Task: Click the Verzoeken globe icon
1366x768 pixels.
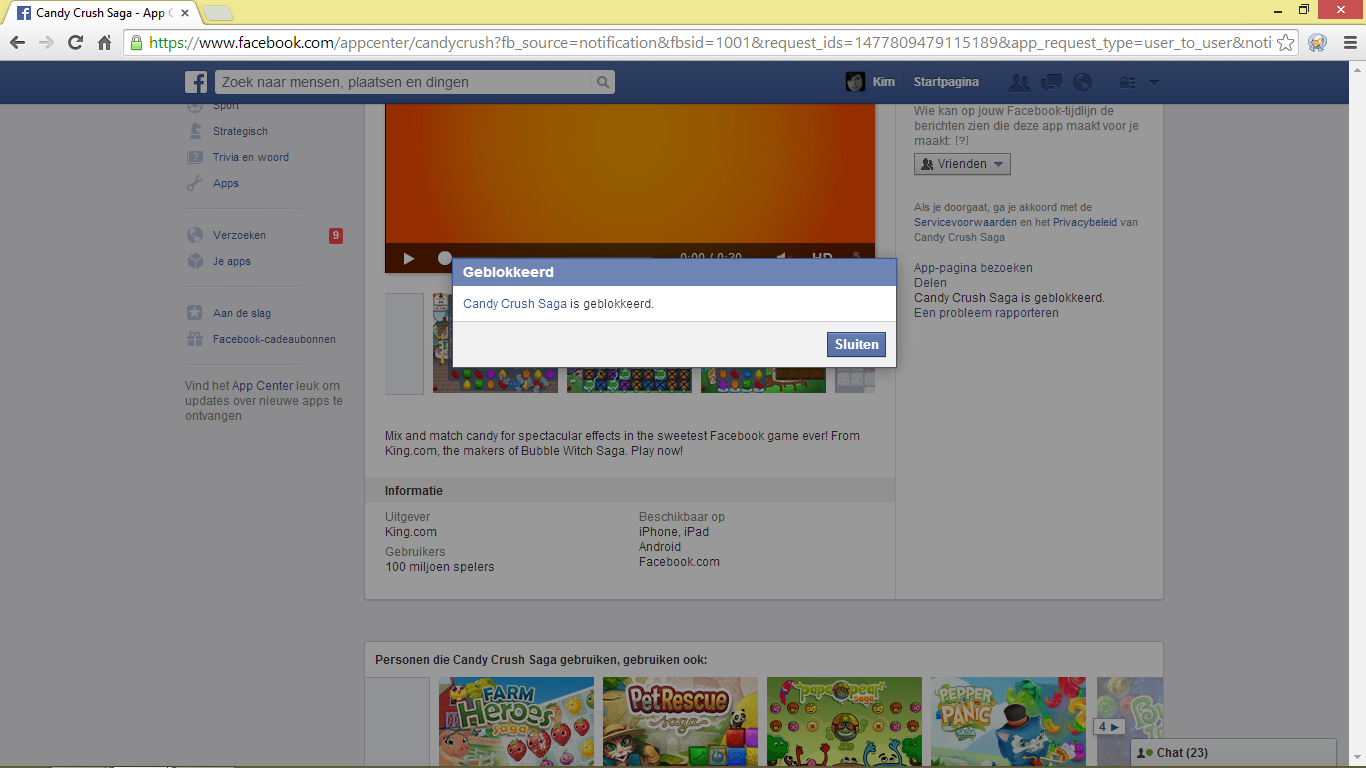Action: (x=195, y=235)
